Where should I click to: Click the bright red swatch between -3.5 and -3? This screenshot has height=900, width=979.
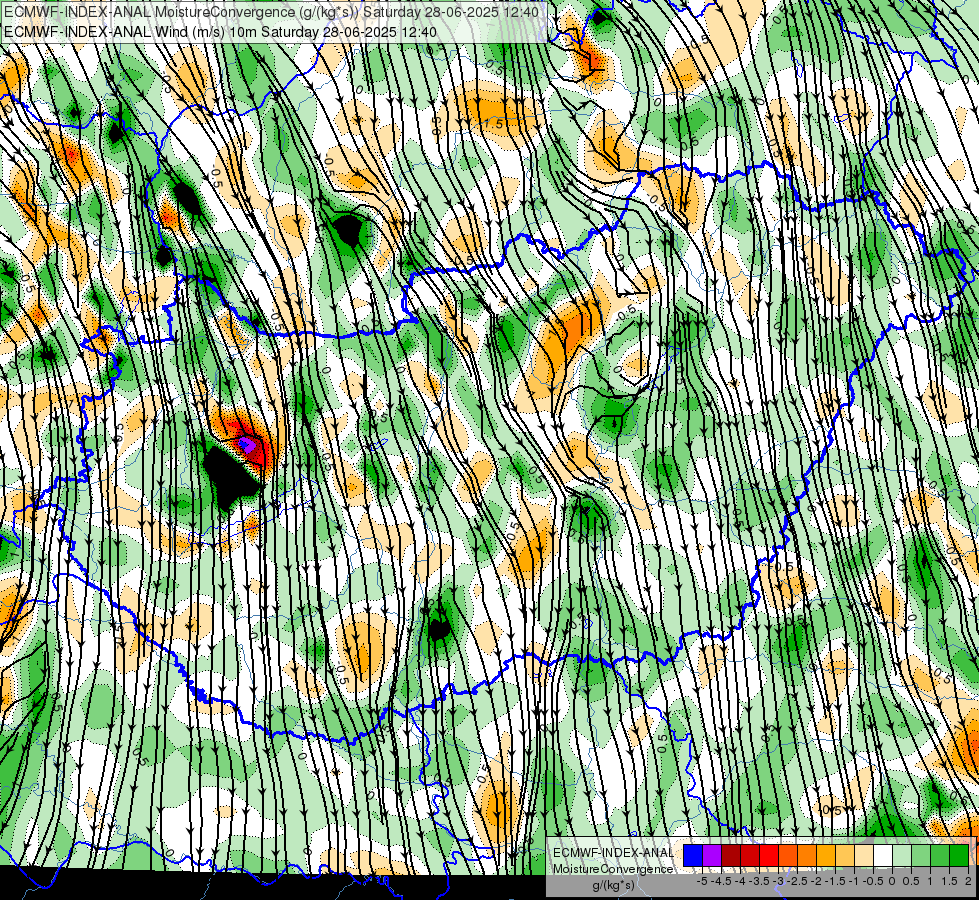pyautogui.click(x=769, y=855)
